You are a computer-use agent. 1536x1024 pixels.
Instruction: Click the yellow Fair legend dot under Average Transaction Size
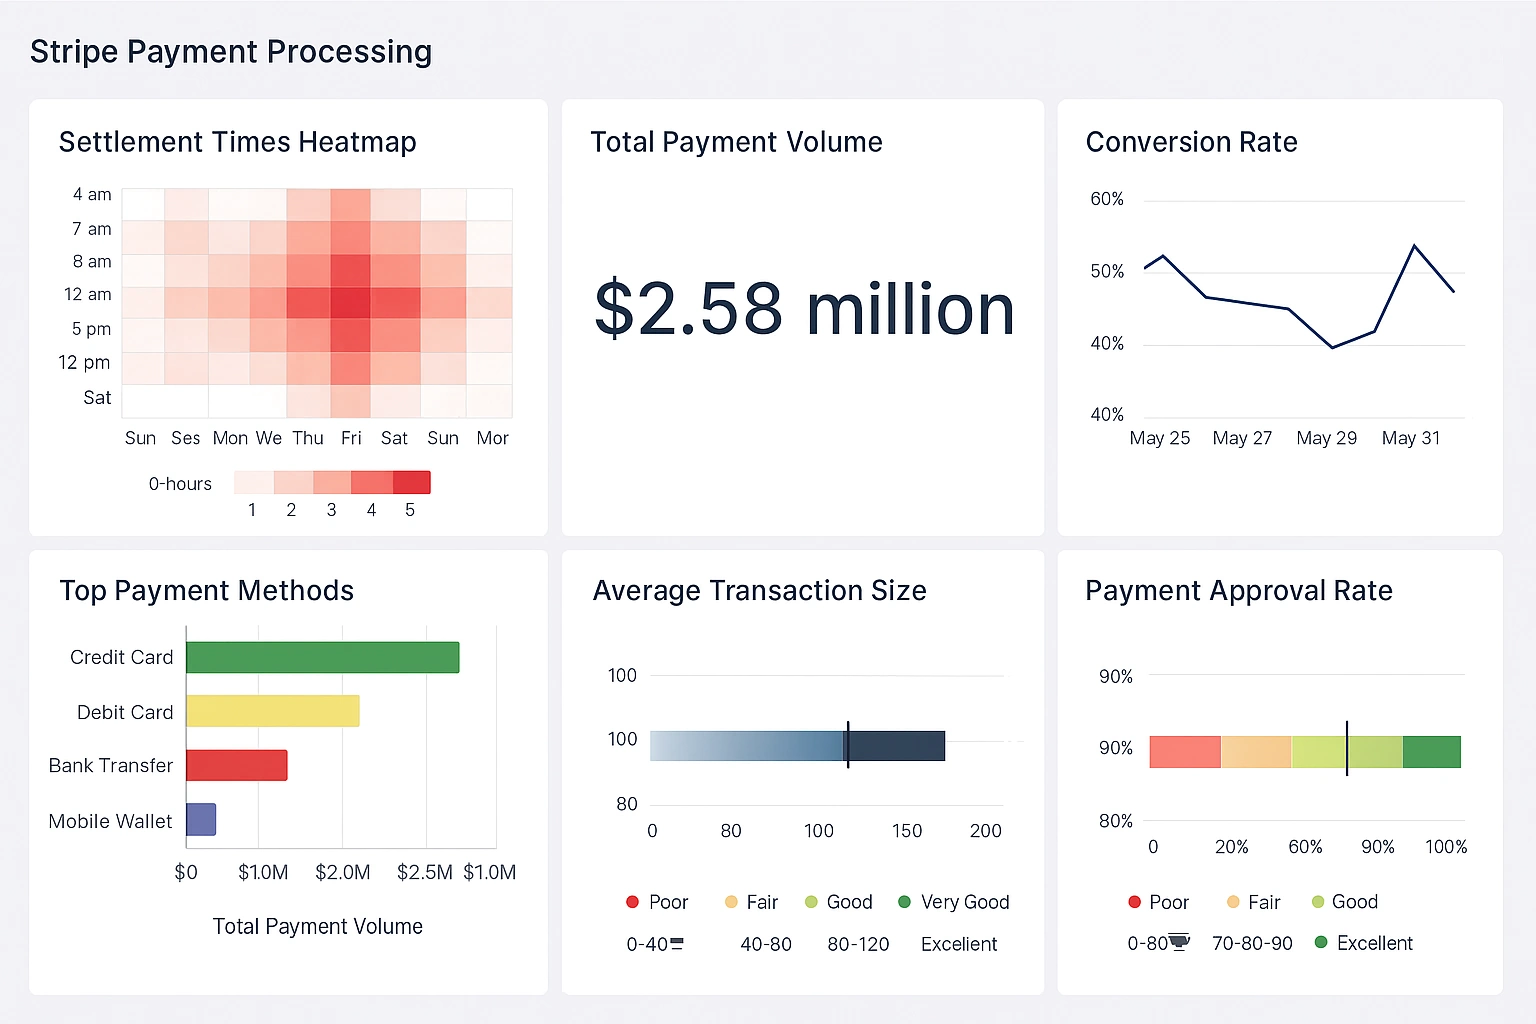coord(729,902)
